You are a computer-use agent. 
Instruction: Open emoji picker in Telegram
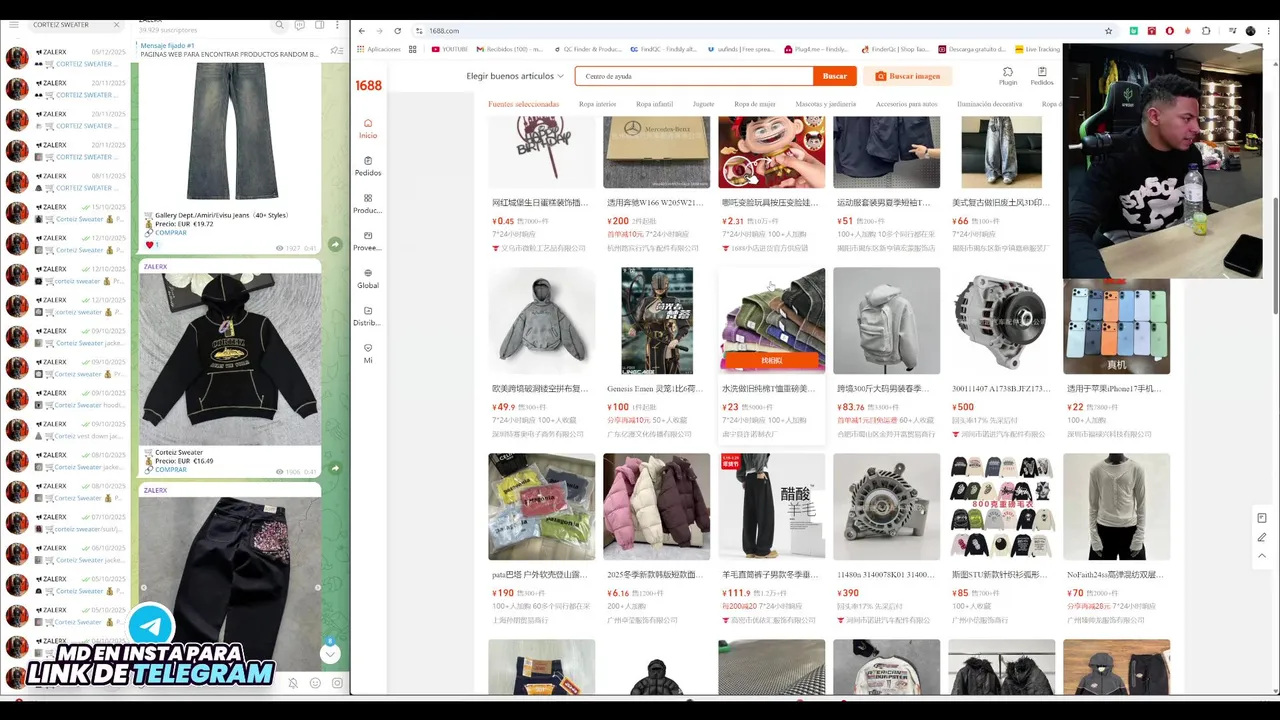click(x=315, y=683)
